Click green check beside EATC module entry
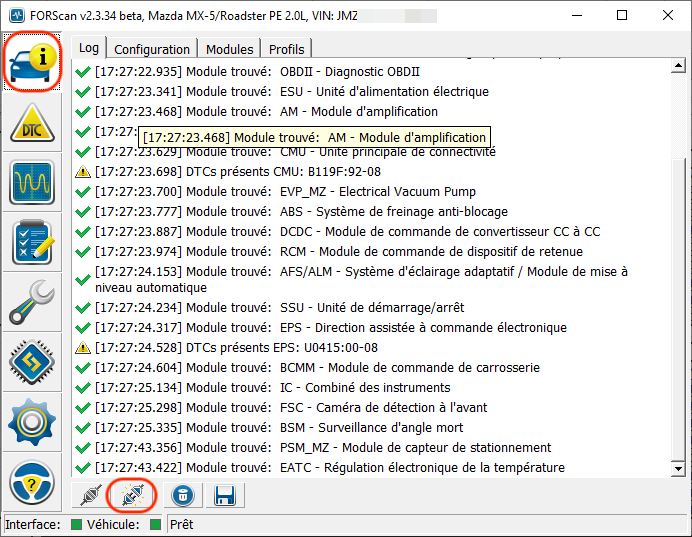The height and width of the screenshot is (537, 692). [83, 467]
